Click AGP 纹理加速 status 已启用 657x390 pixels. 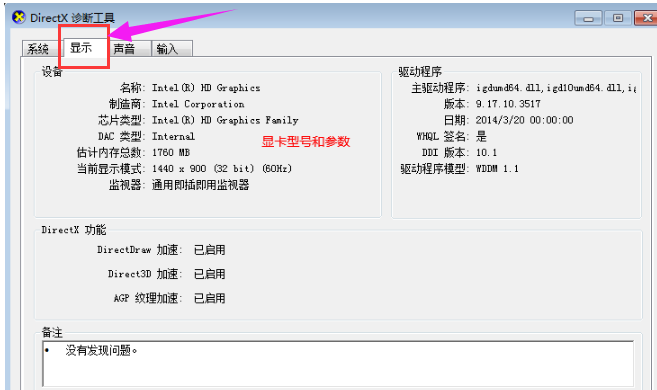(x=210, y=298)
